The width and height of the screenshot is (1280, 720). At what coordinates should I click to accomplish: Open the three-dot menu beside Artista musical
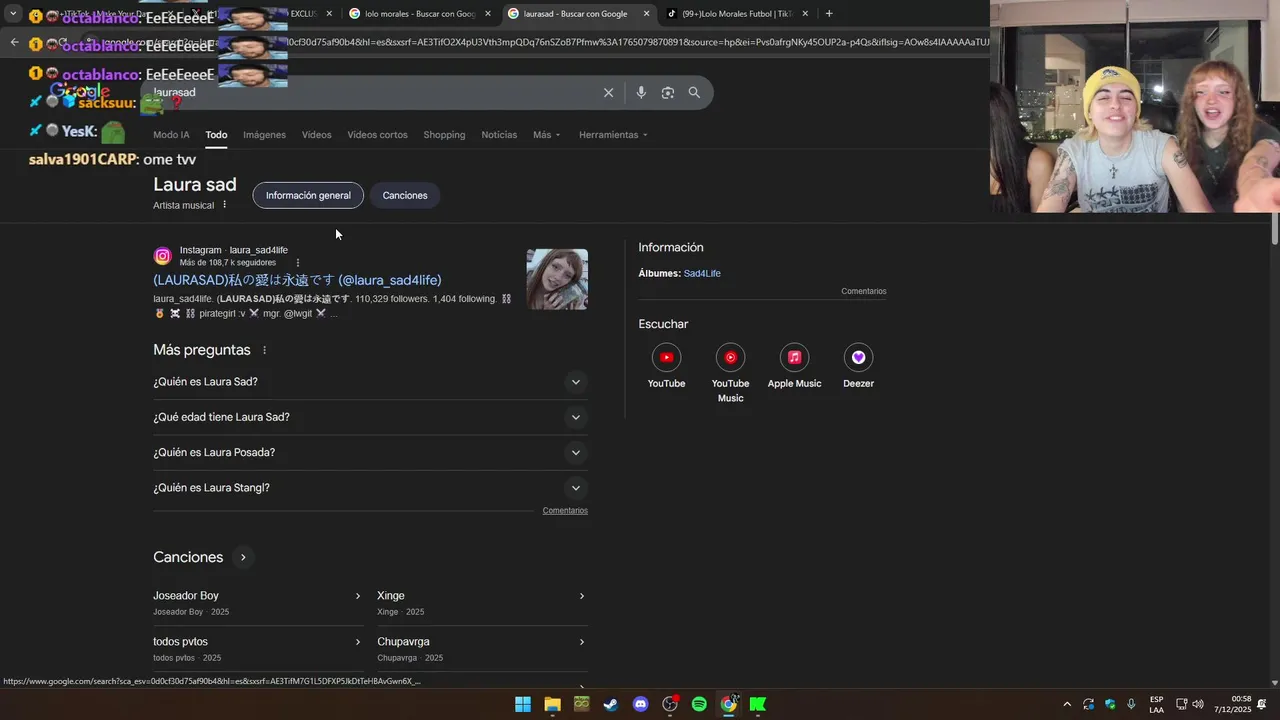(224, 205)
